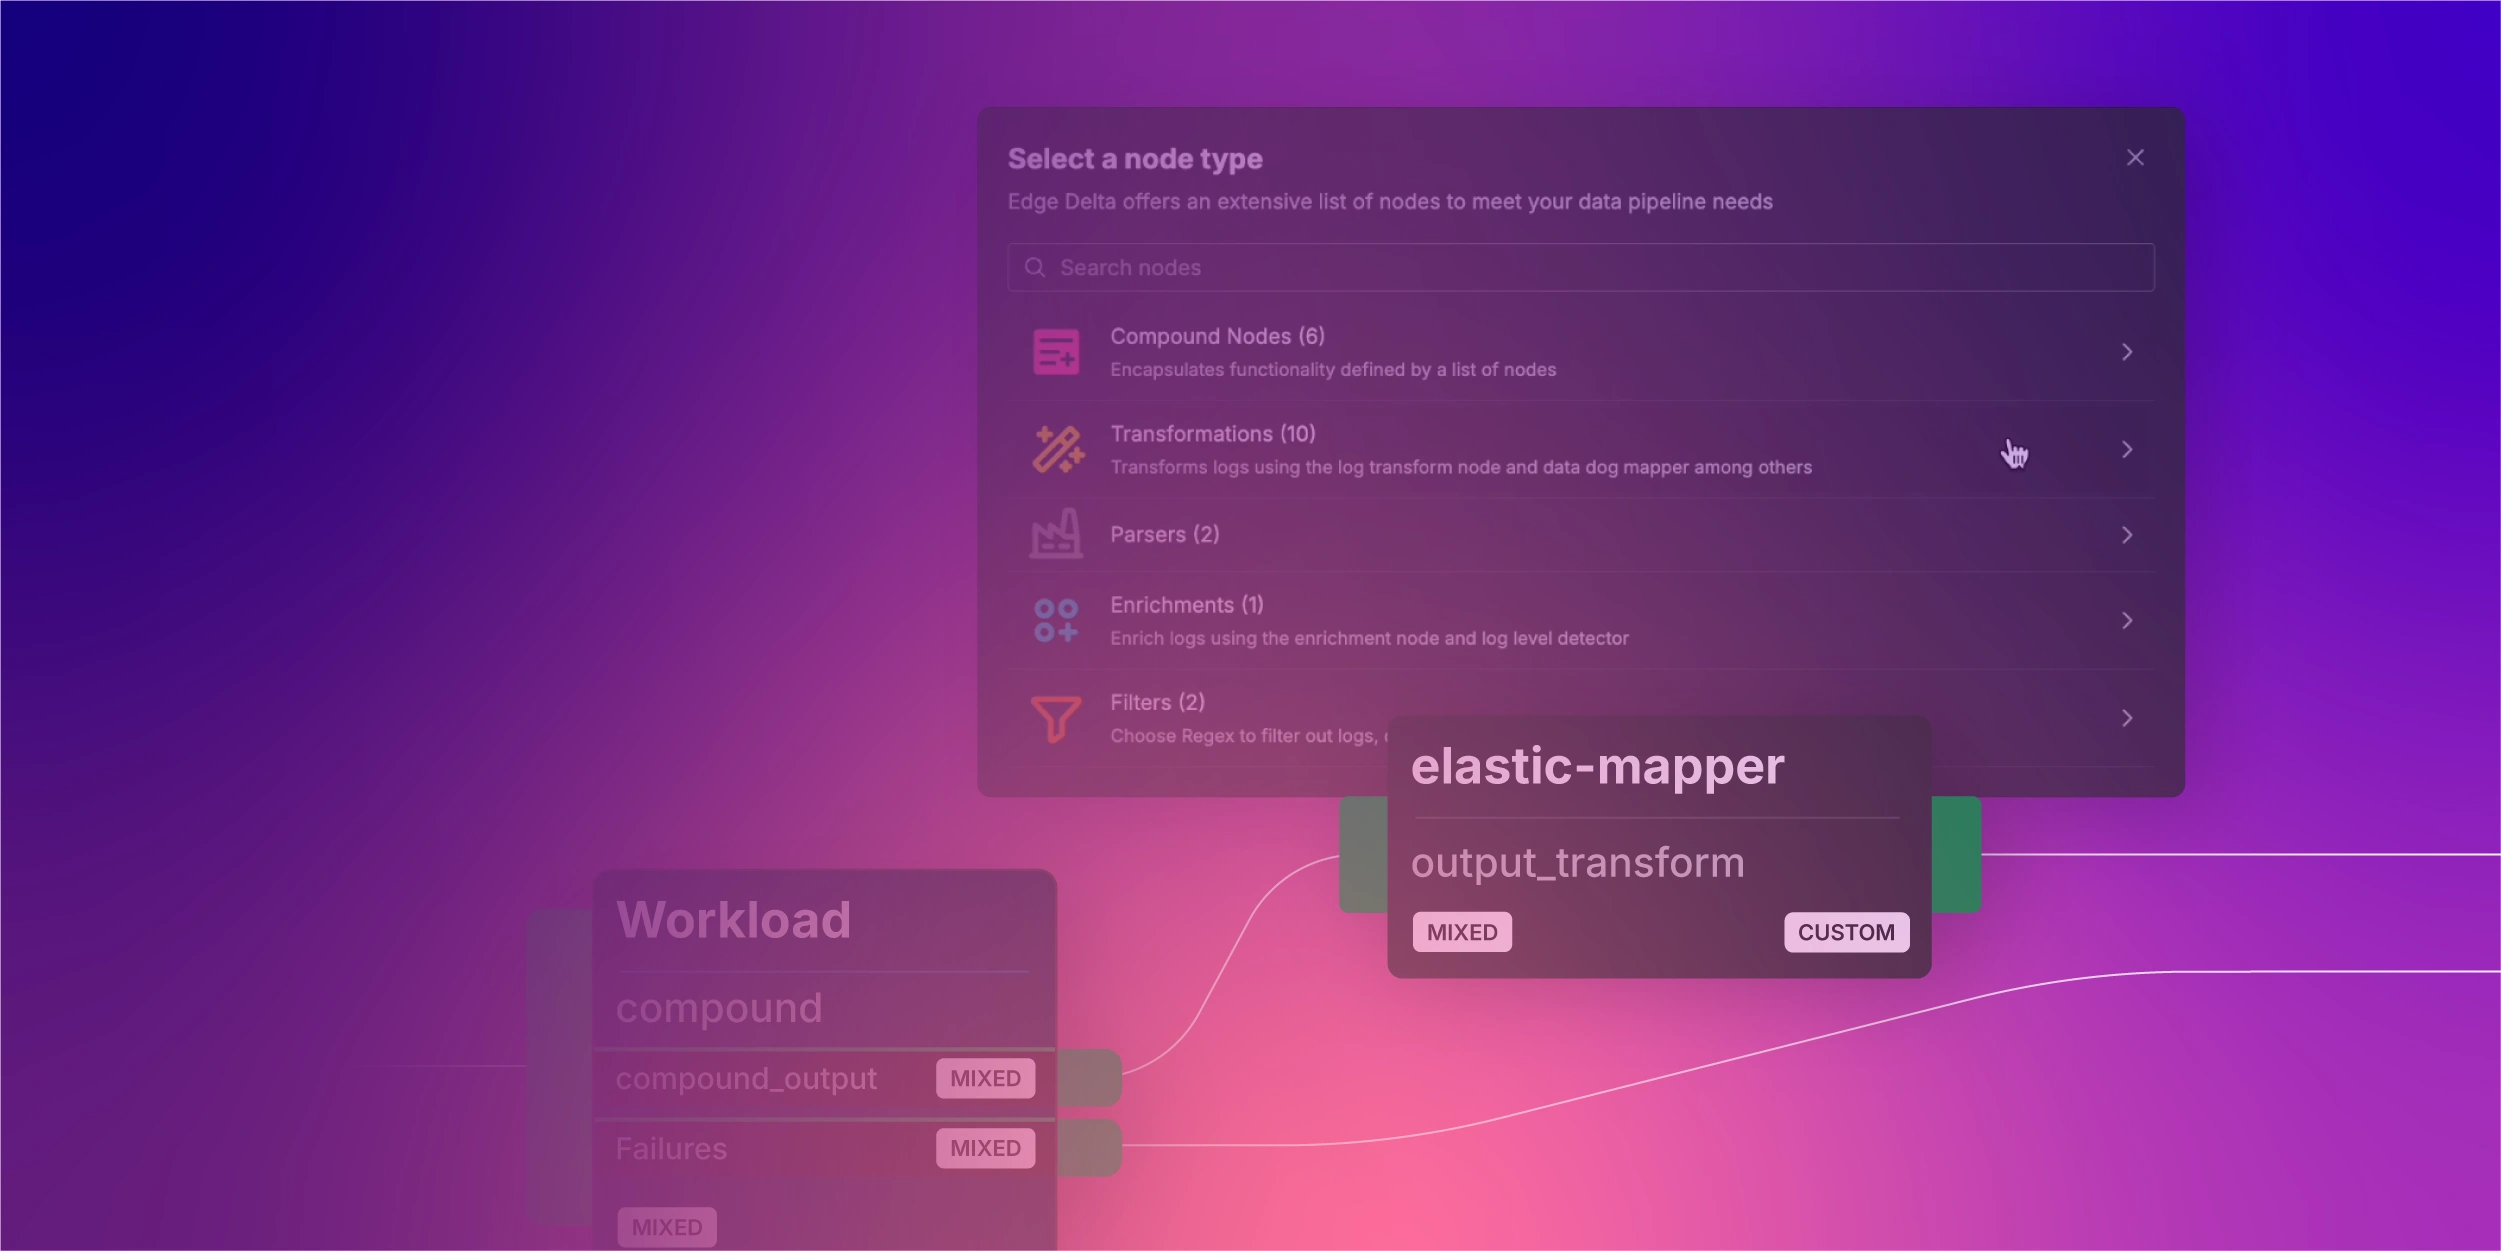Click the search magnifier icon
The width and height of the screenshot is (2501, 1251).
(x=1035, y=267)
